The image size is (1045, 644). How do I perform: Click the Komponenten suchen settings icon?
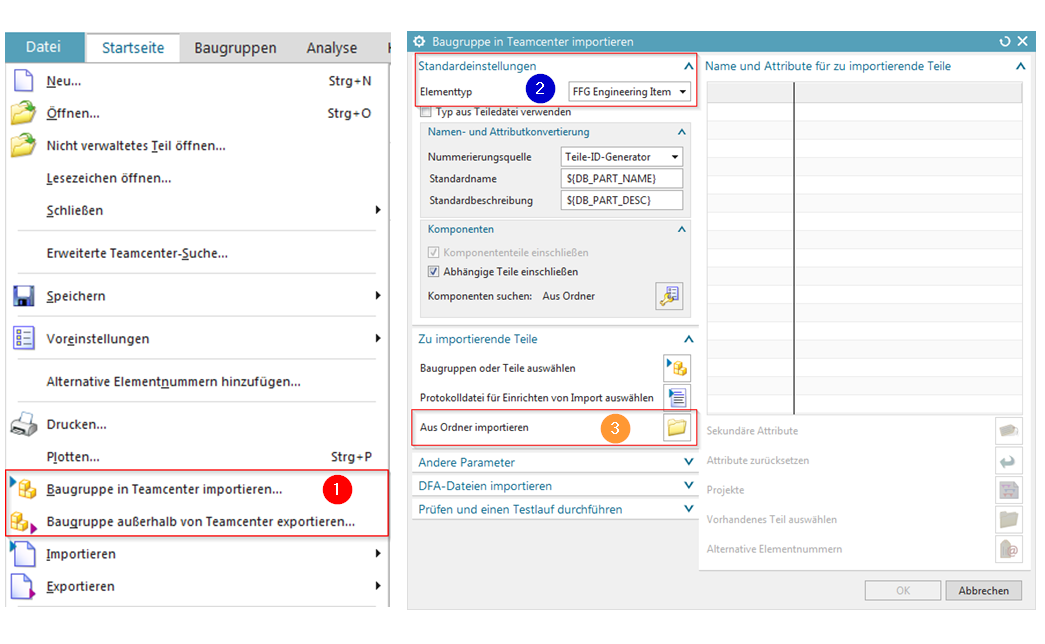click(x=668, y=296)
